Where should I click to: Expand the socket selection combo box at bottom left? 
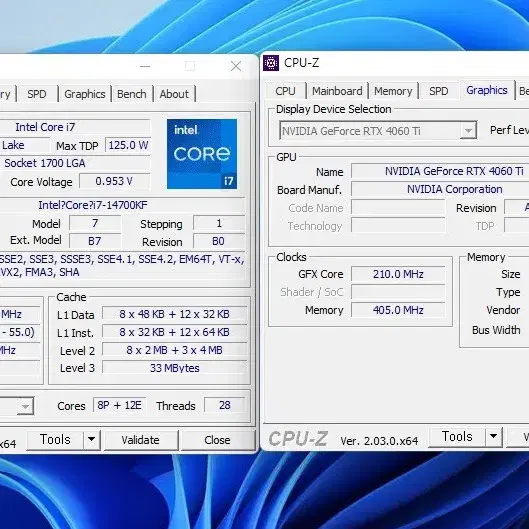(25, 406)
